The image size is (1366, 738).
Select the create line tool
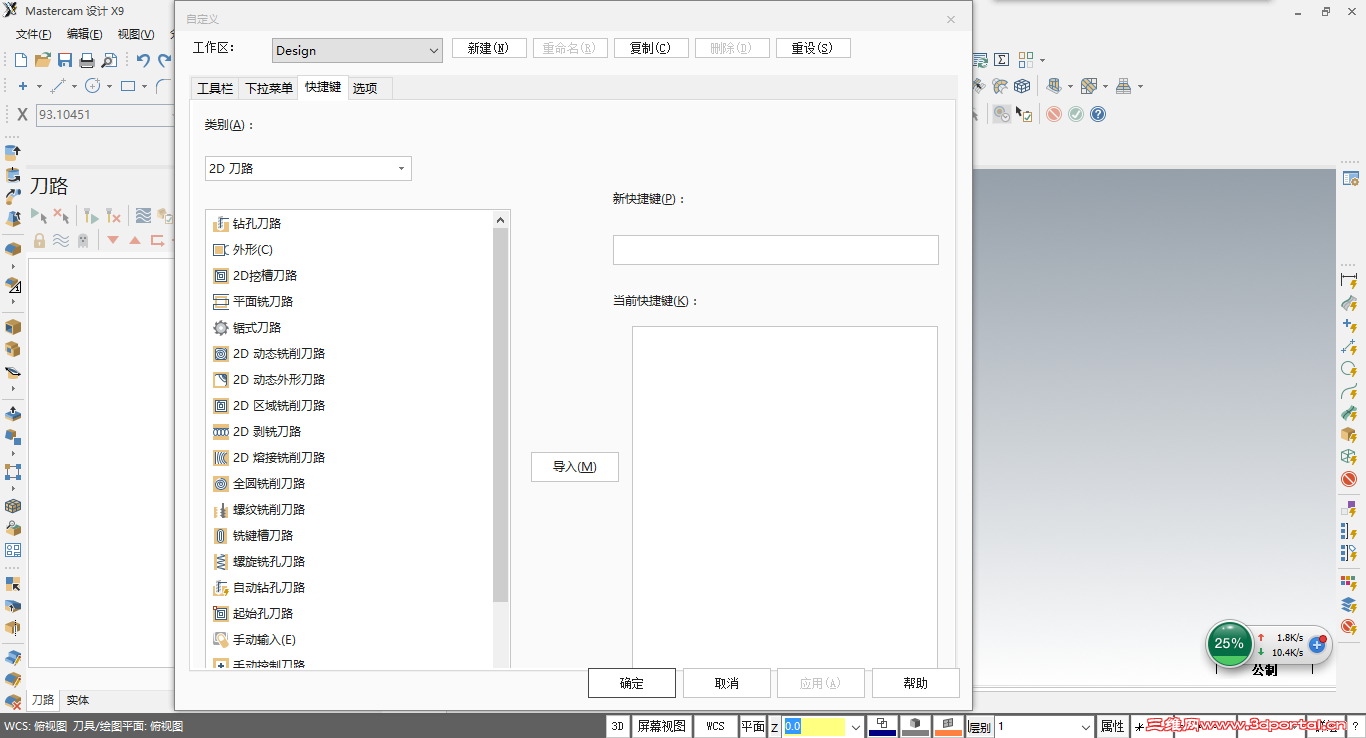click(57, 86)
